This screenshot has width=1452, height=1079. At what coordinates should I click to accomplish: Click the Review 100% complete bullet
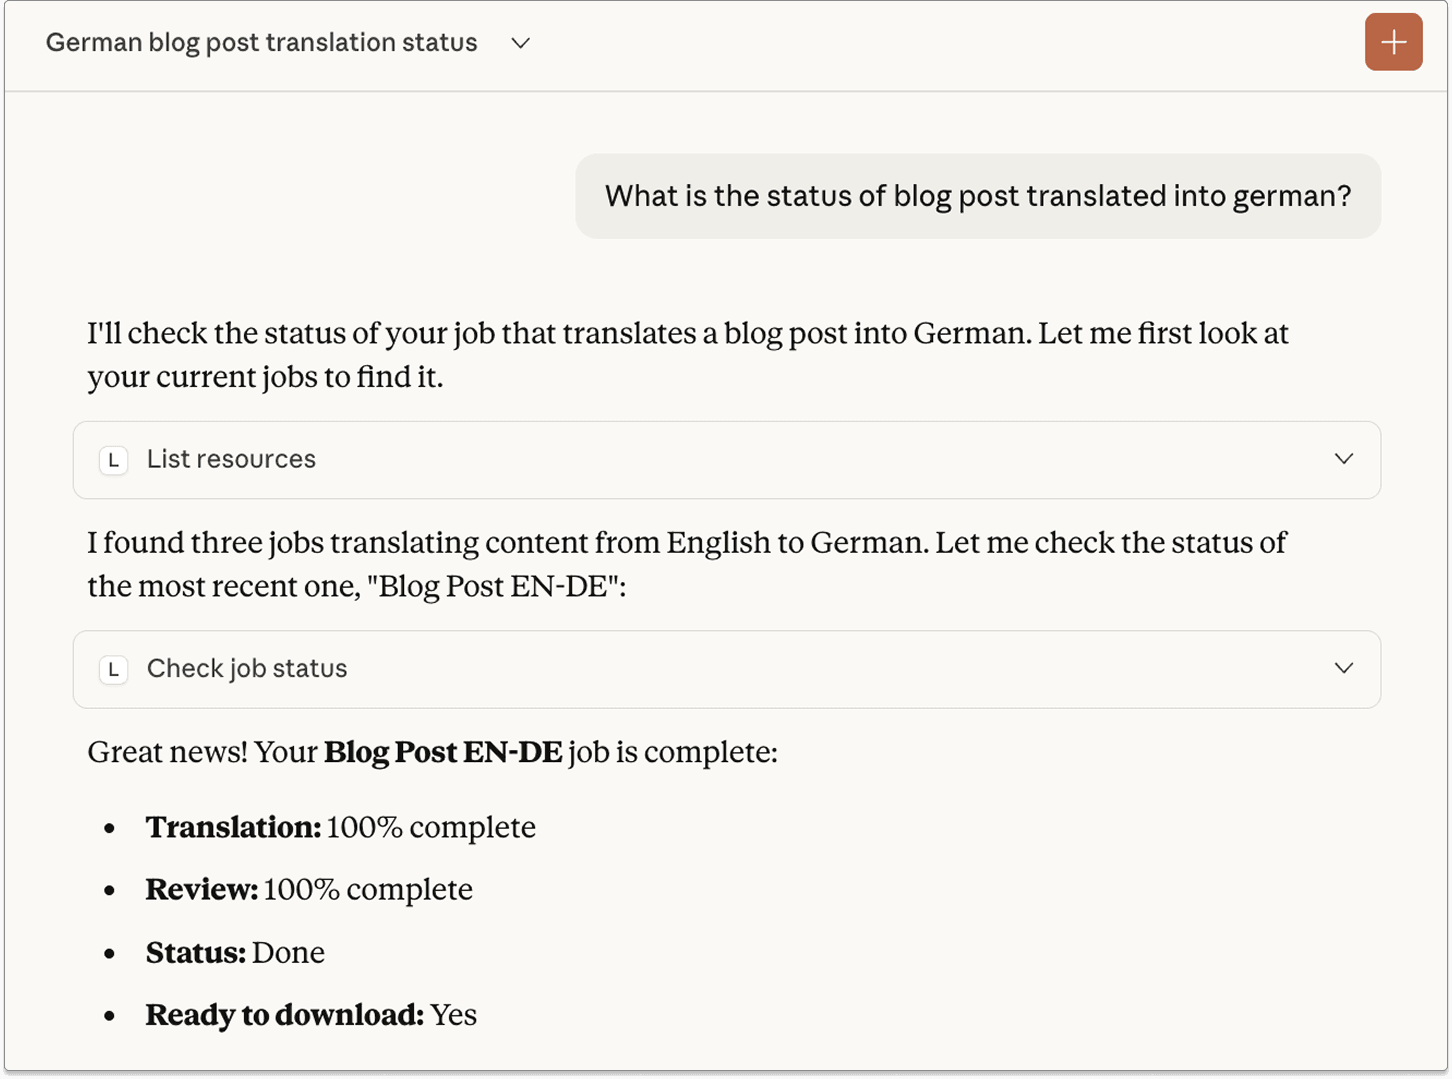point(309,889)
